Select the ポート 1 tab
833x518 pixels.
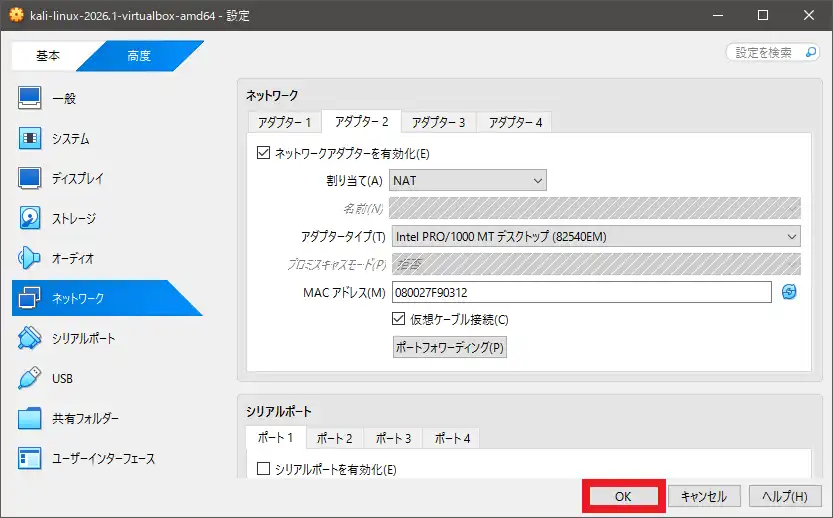276,438
